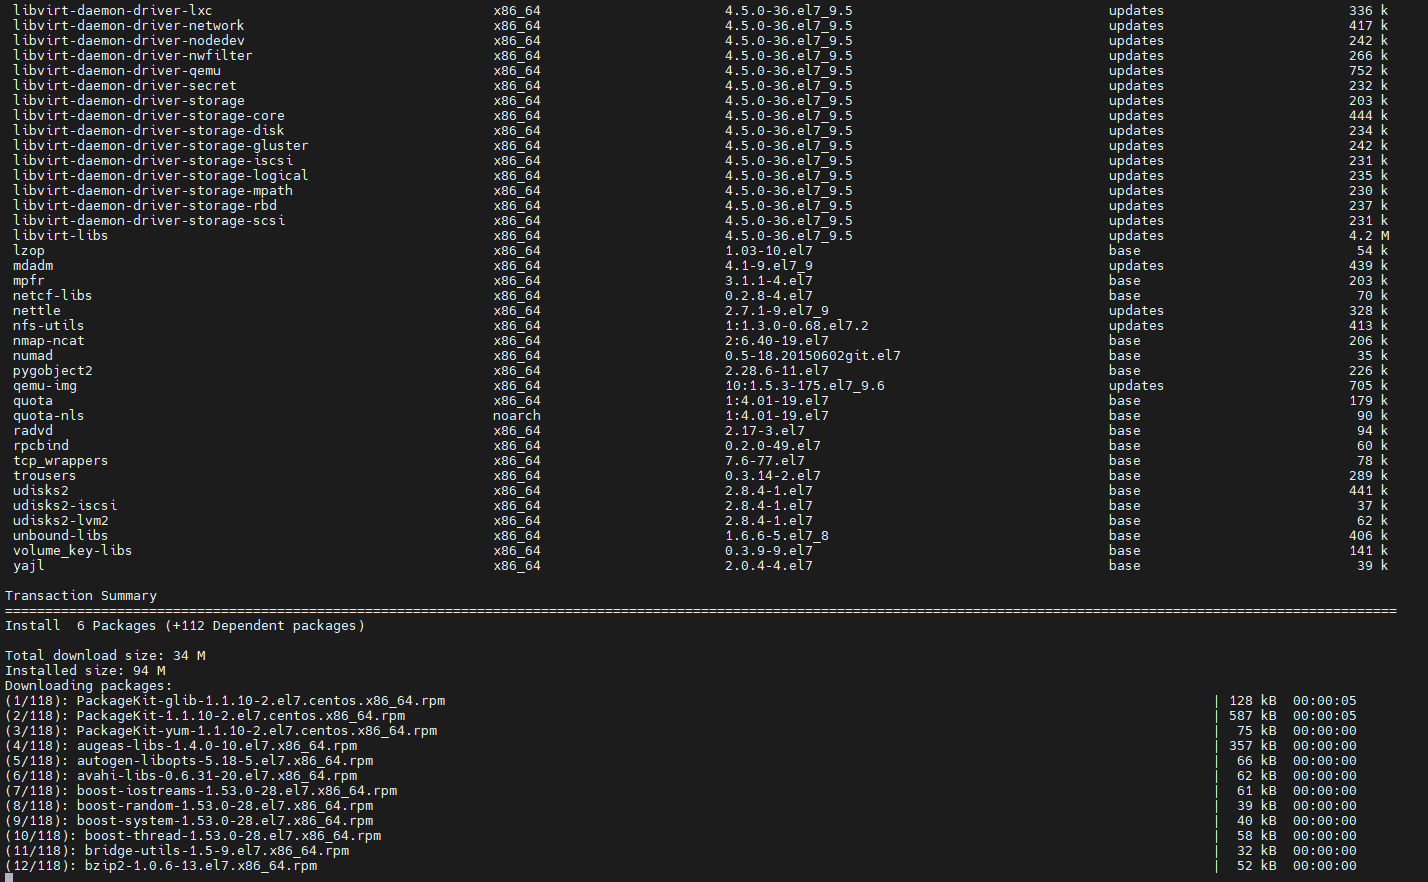The image size is (1428, 882).
Task: Select the volume_key-libs package name
Action: (x=72, y=551)
